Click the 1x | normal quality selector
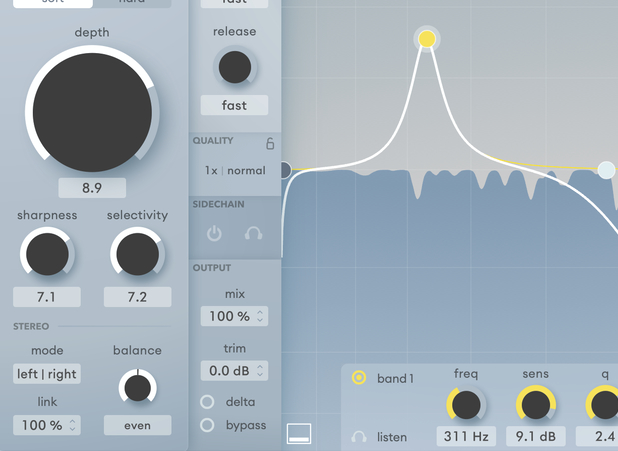This screenshot has height=451, width=618. (x=235, y=171)
